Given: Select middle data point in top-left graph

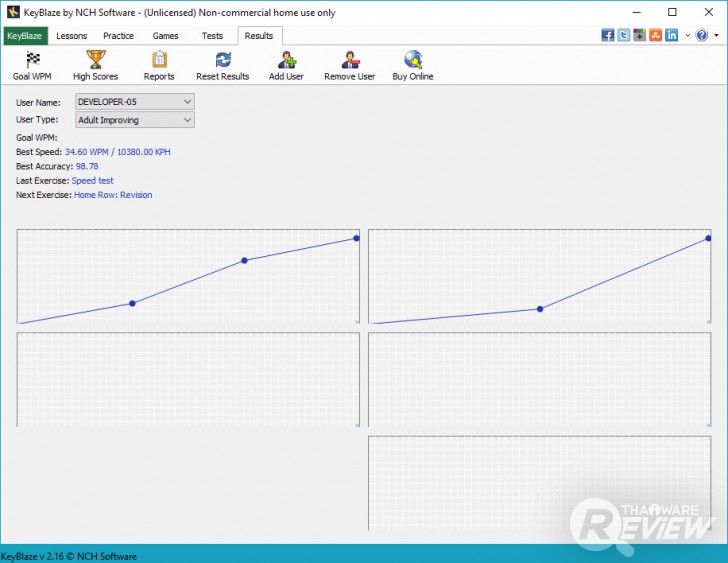Looking at the screenshot, I should click(244, 260).
